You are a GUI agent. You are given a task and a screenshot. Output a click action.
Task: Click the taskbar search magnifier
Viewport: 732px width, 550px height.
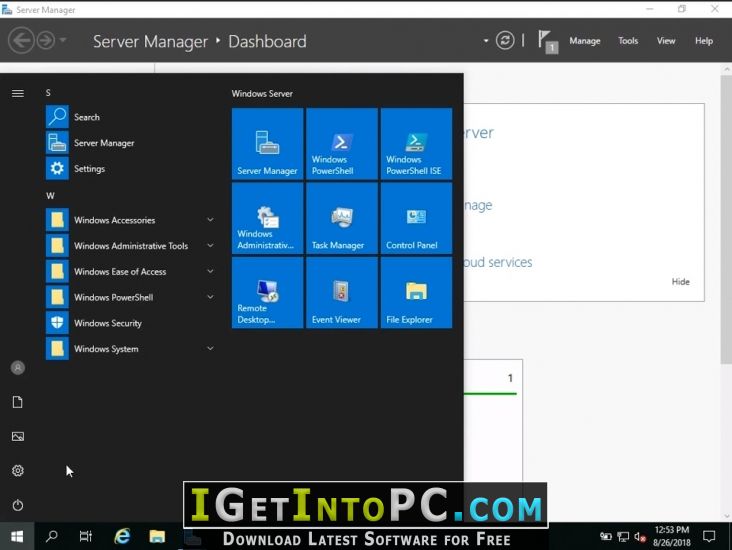[x=52, y=536]
